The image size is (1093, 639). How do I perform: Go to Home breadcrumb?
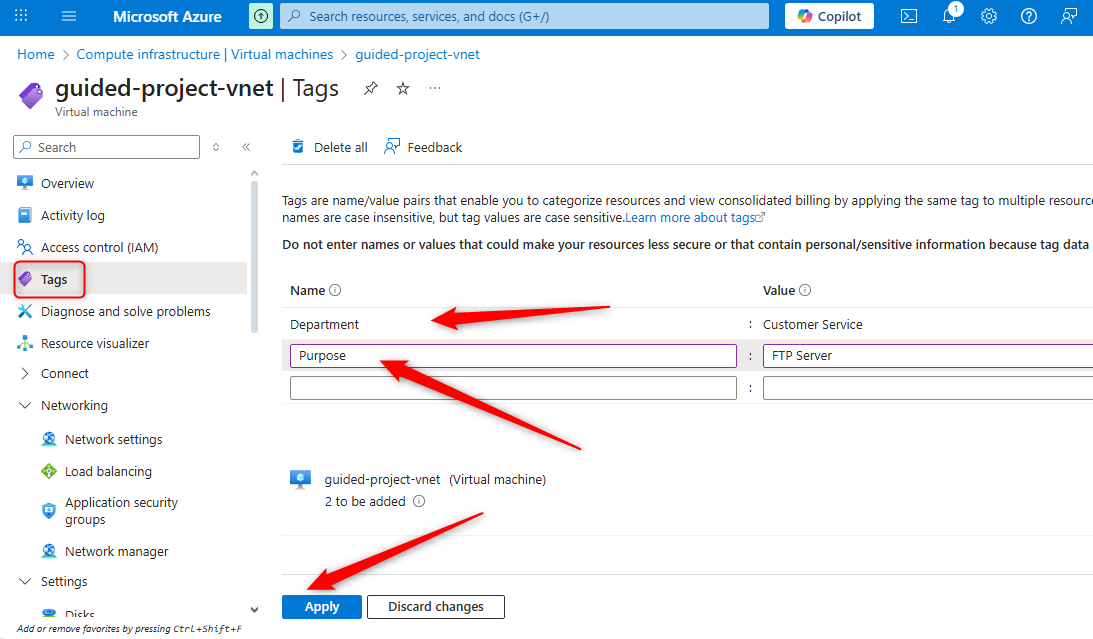pos(36,54)
